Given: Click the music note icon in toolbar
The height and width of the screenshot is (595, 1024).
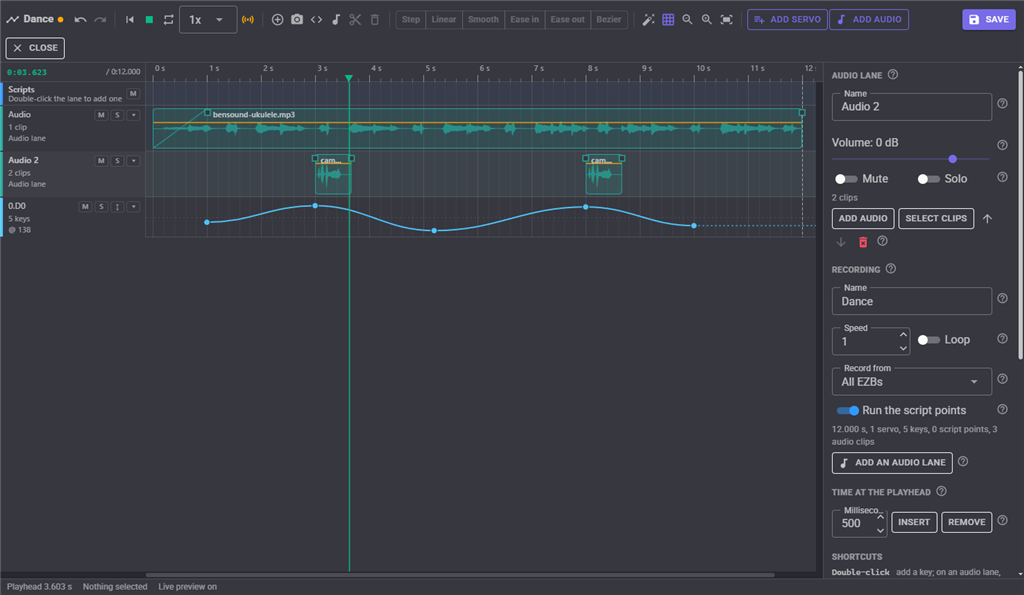Looking at the screenshot, I should pyautogui.click(x=336, y=20).
